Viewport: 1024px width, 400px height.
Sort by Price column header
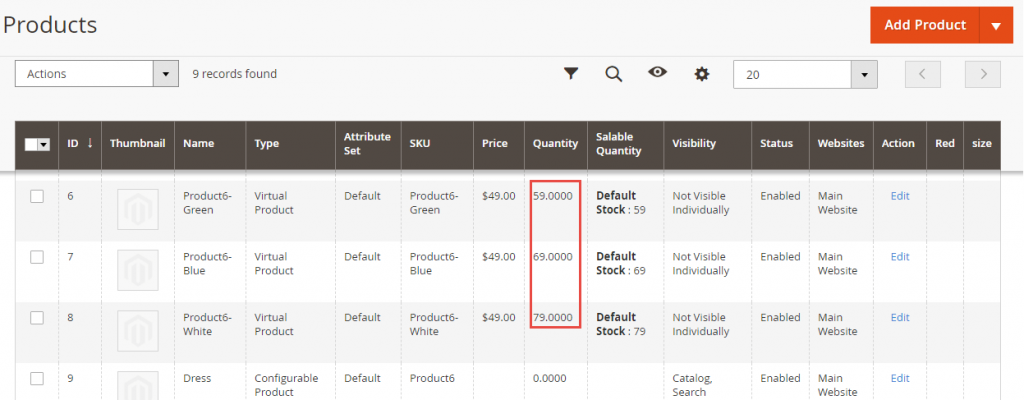498,144
